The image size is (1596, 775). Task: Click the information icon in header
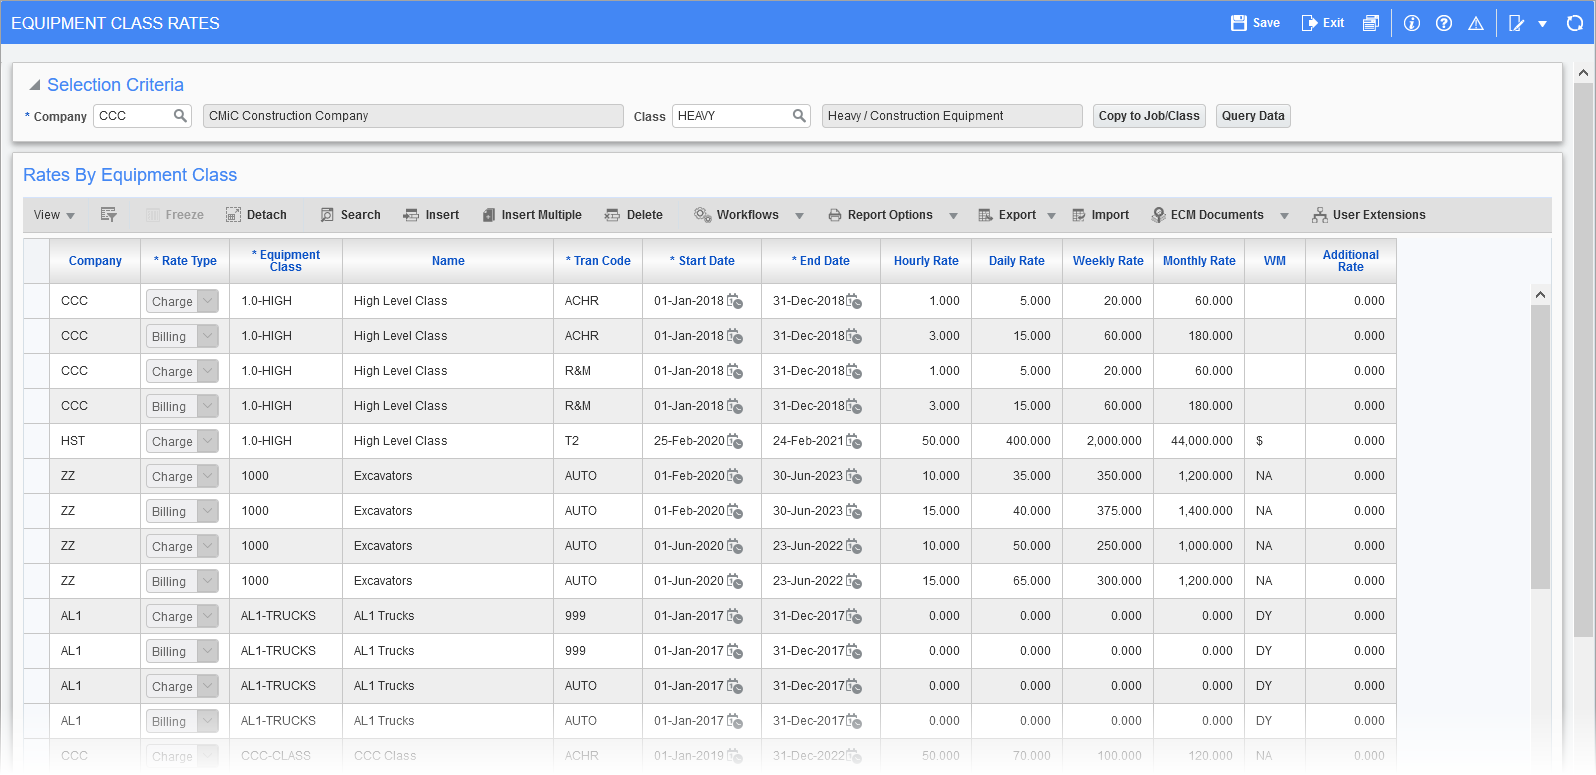pyautogui.click(x=1411, y=23)
